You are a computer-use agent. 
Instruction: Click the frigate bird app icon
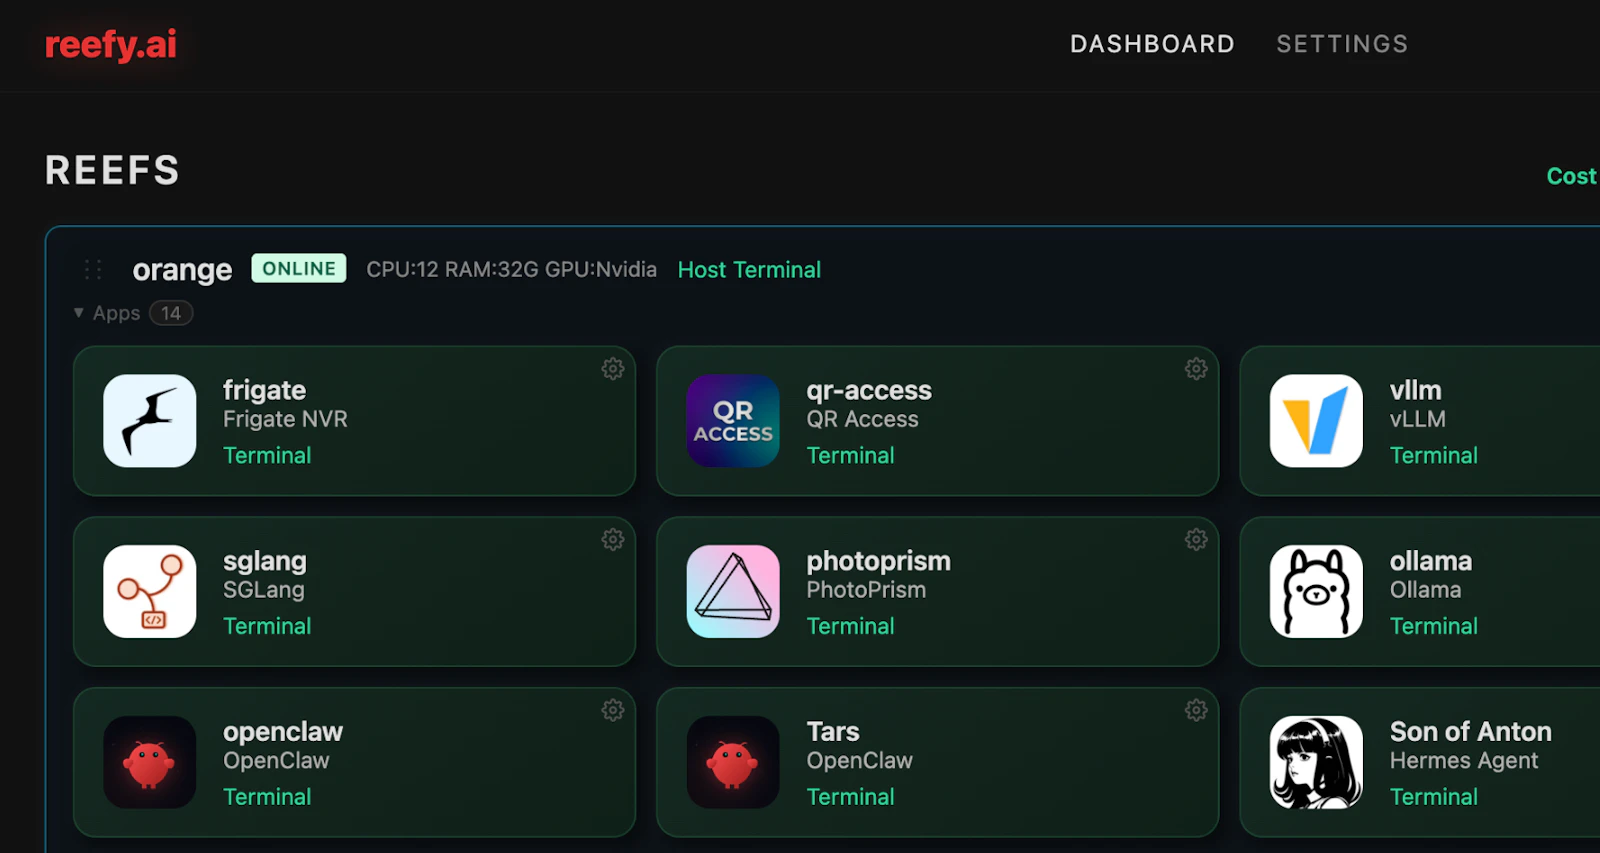click(150, 421)
